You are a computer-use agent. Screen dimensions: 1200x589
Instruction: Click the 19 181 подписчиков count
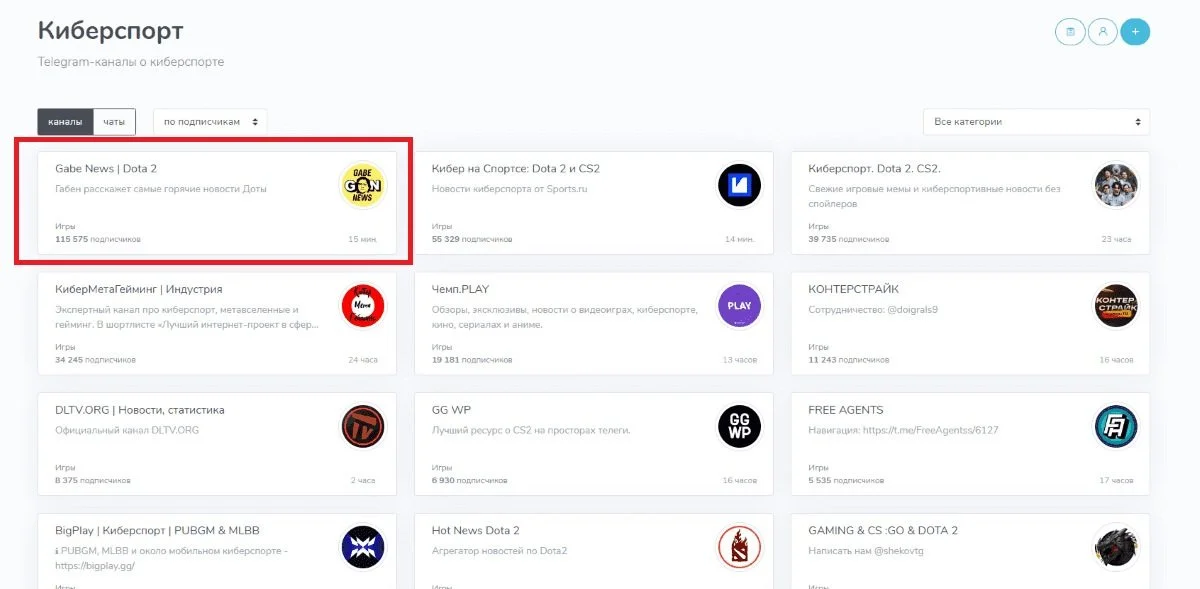coord(472,360)
